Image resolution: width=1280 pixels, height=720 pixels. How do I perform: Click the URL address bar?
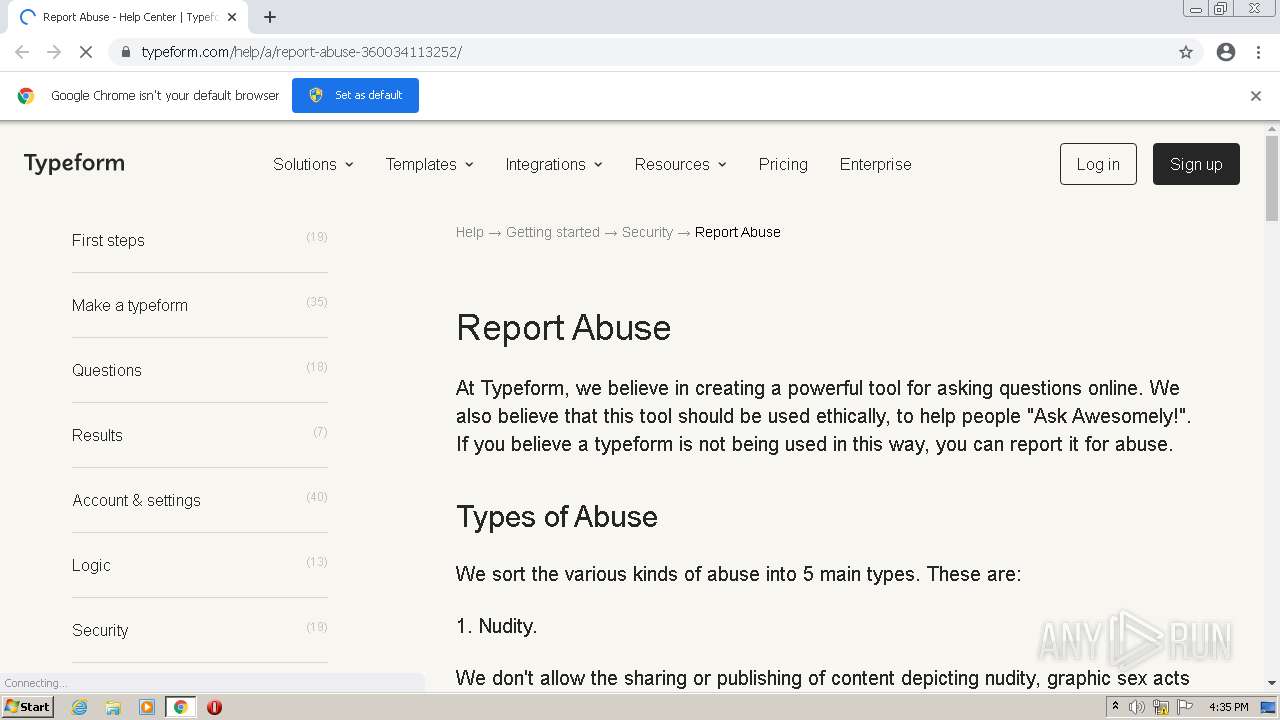(x=640, y=52)
